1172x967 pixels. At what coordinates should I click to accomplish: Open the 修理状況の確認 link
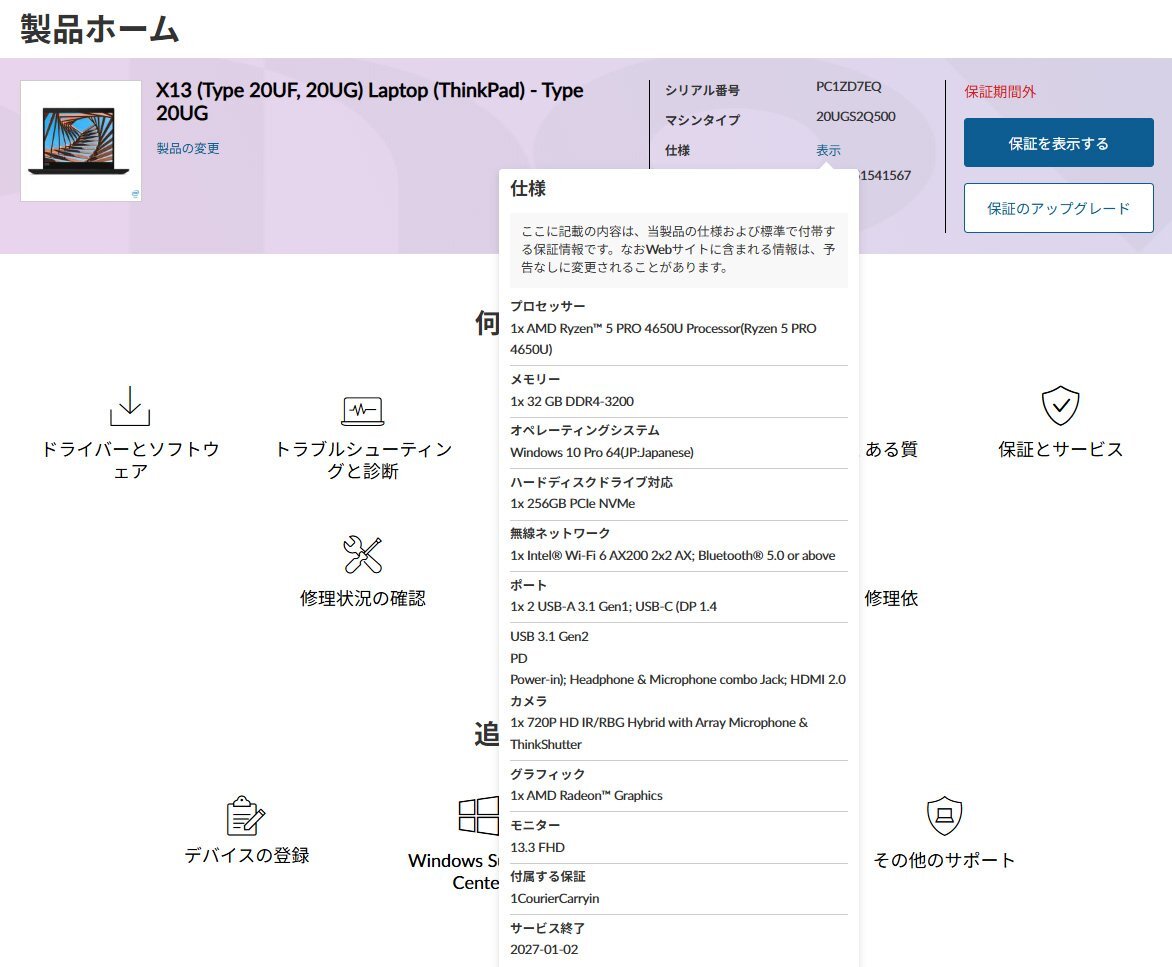pos(363,598)
